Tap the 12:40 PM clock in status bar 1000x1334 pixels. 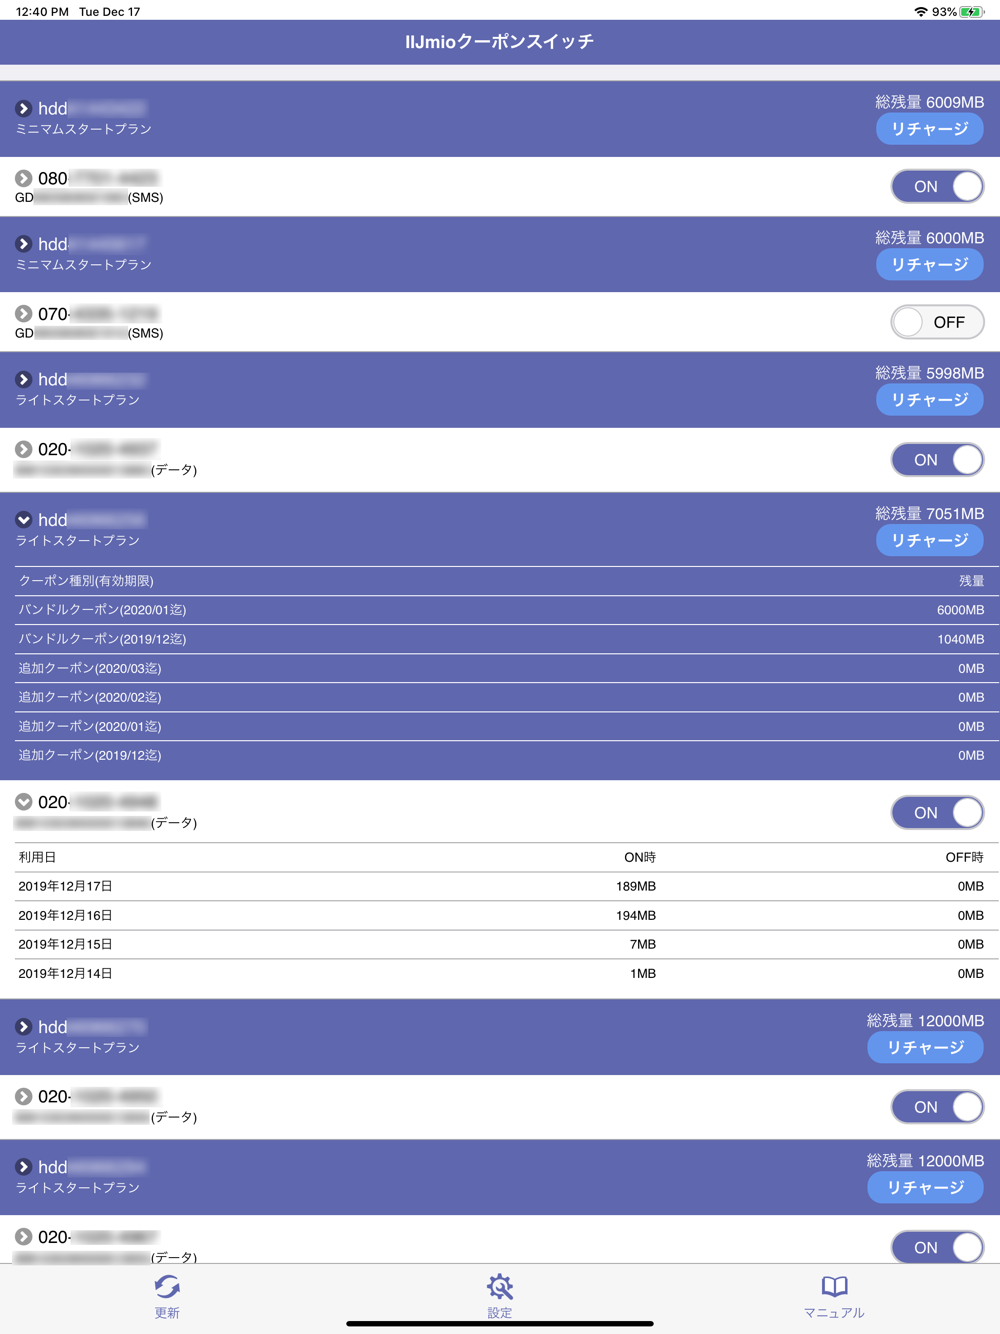(x=42, y=12)
